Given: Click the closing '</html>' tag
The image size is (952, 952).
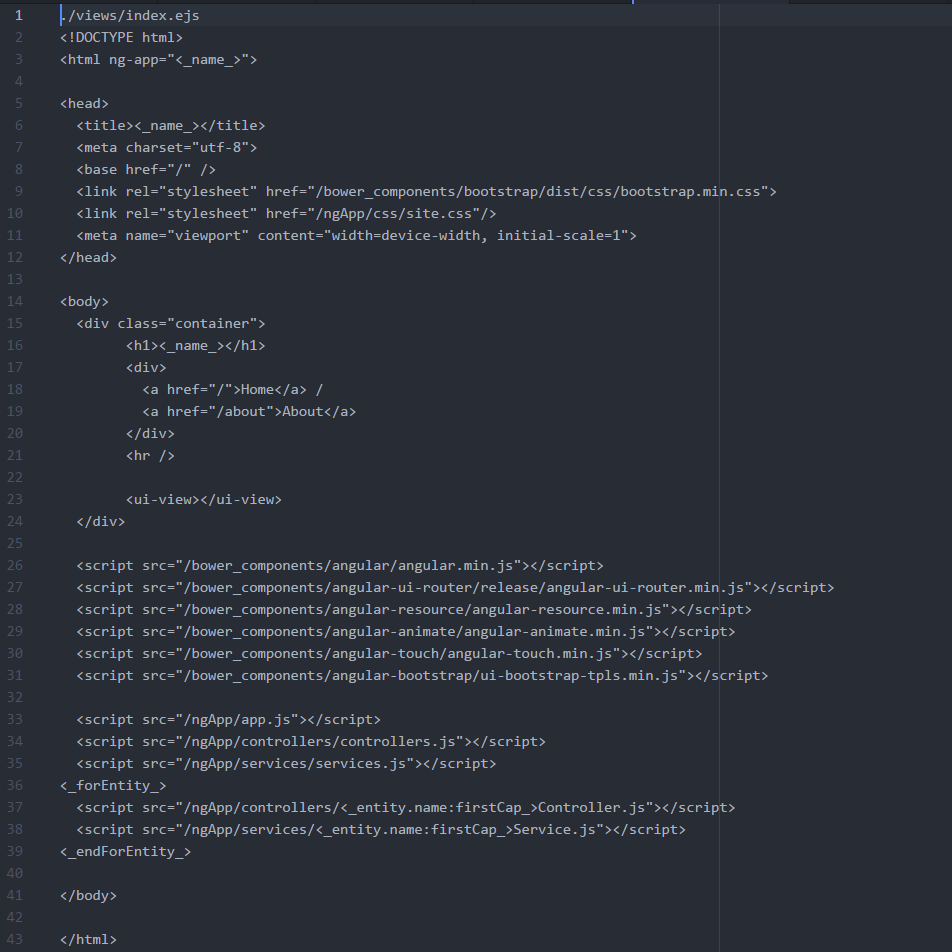Looking at the screenshot, I should pos(89,940).
